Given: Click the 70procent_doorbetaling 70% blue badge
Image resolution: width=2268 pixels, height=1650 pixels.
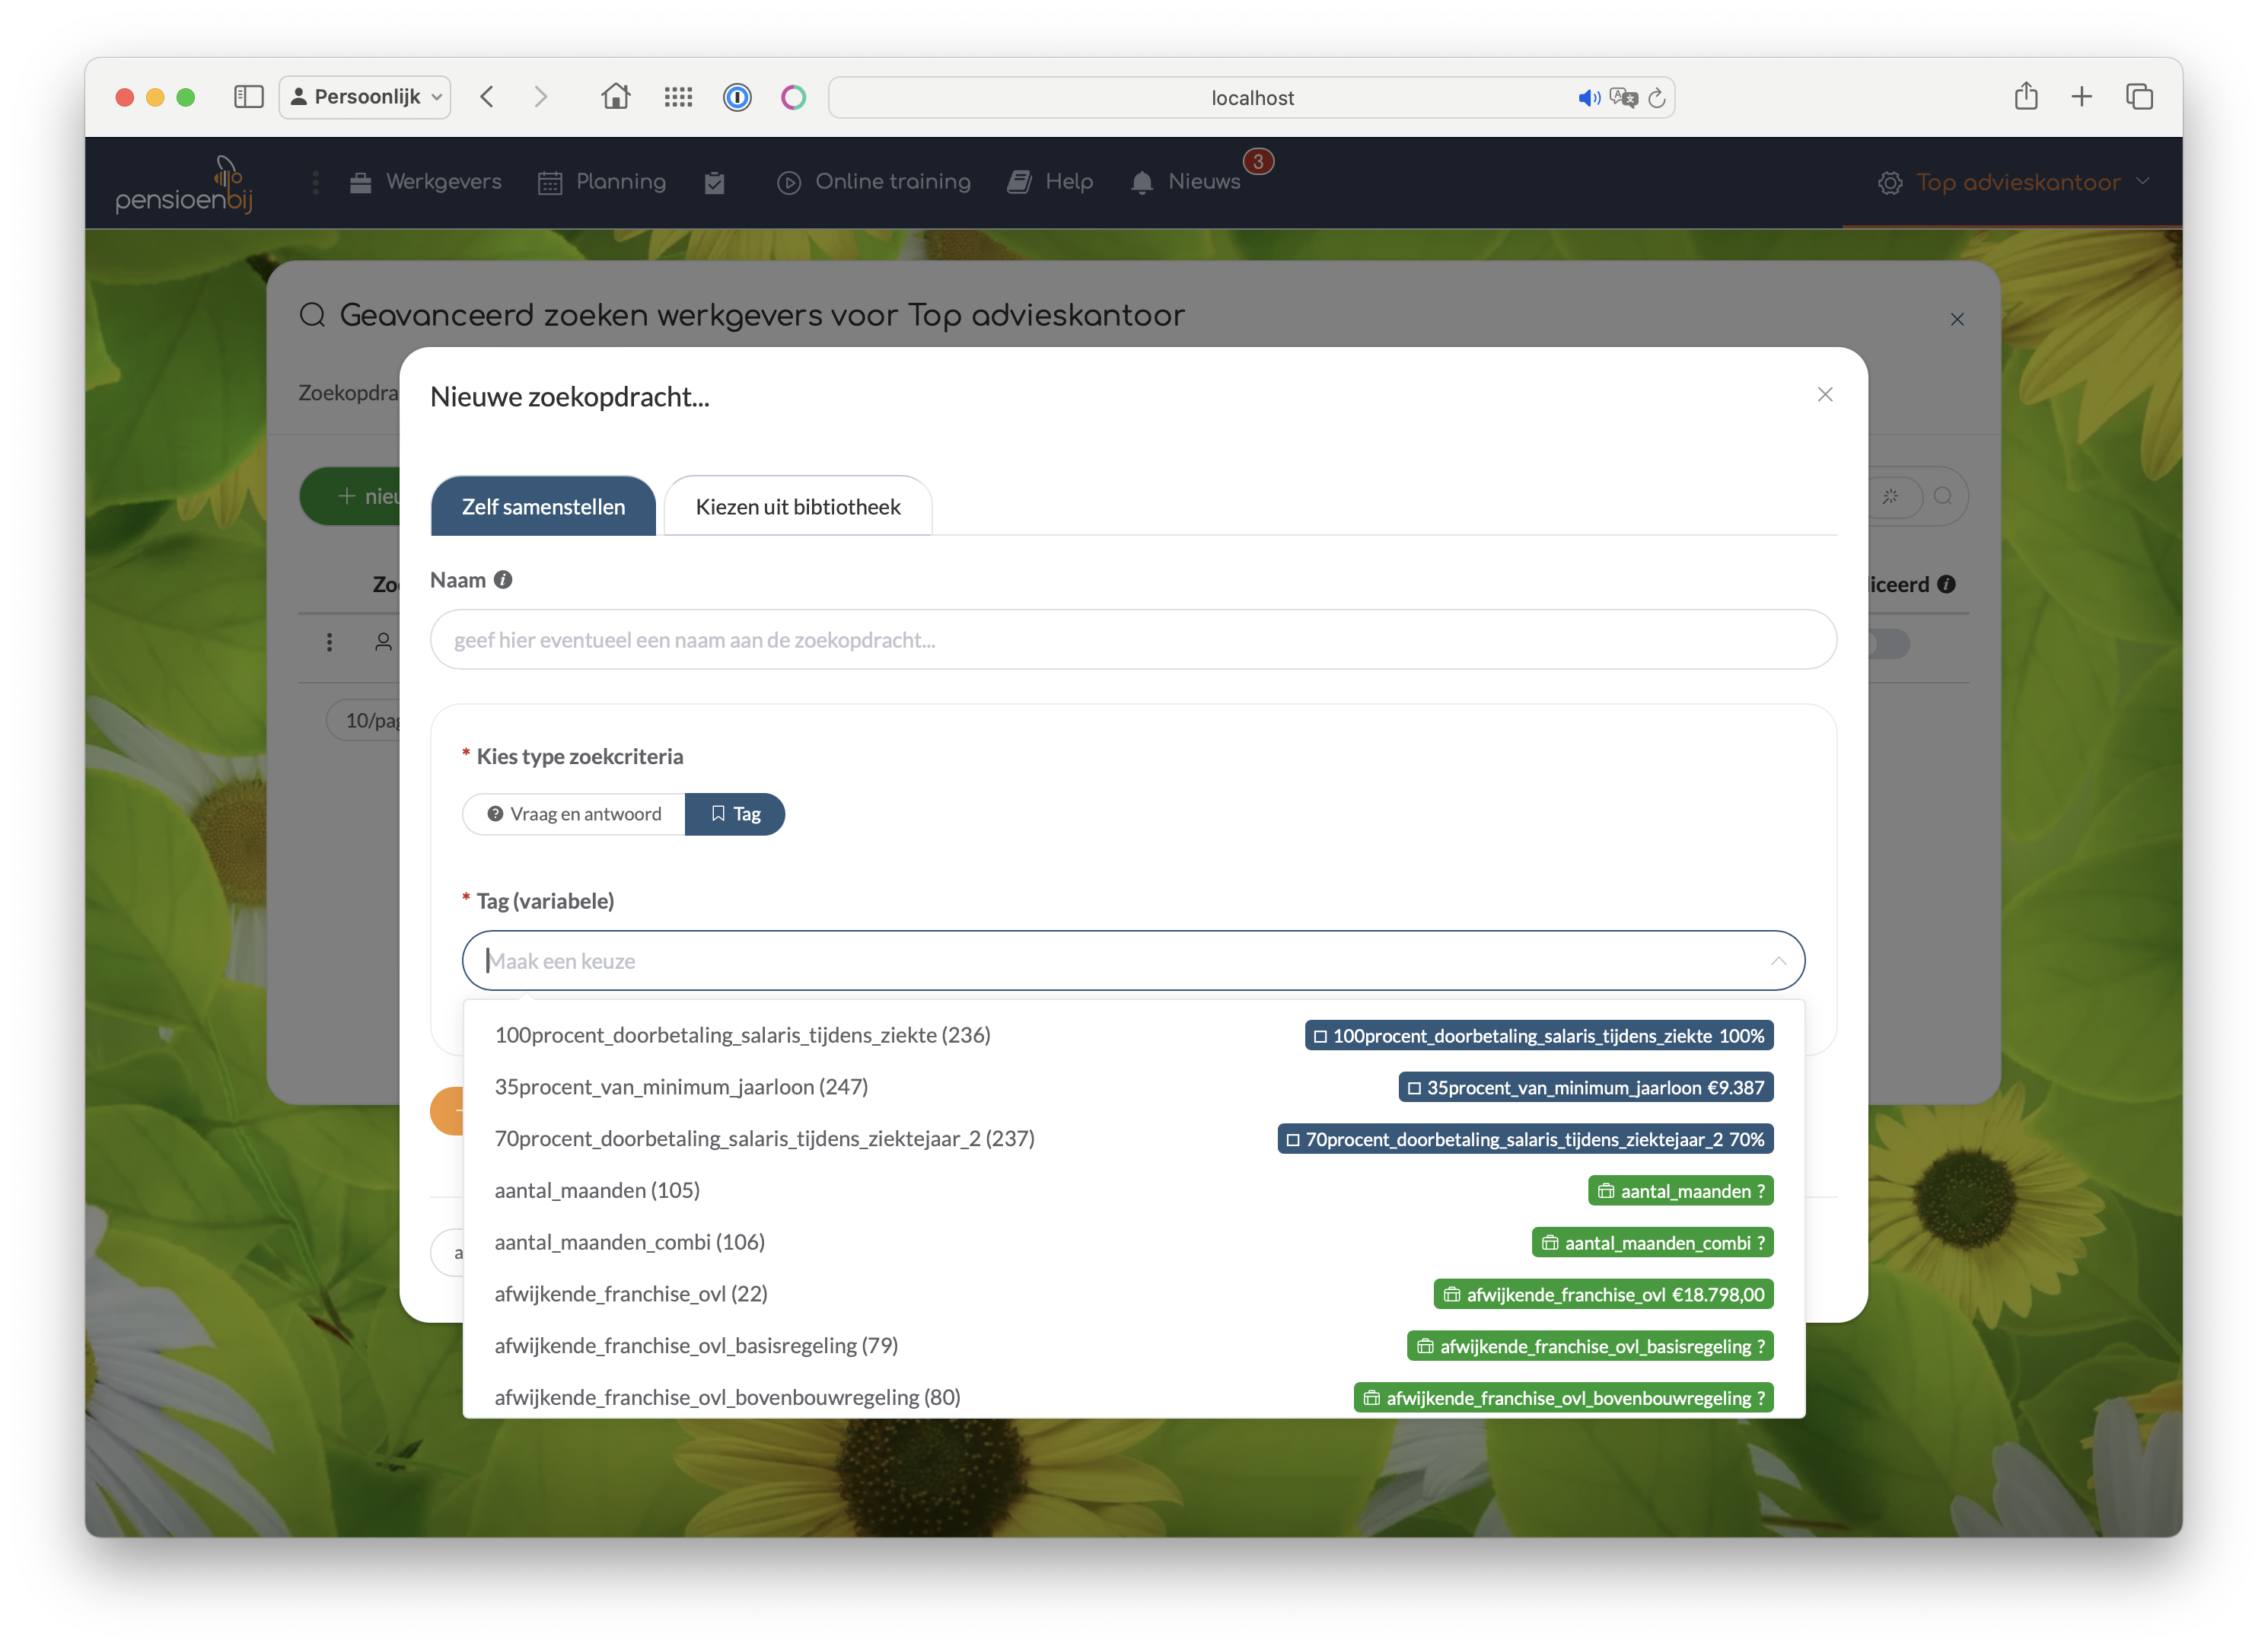Looking at the screenshot, I should point(1525,1140).
